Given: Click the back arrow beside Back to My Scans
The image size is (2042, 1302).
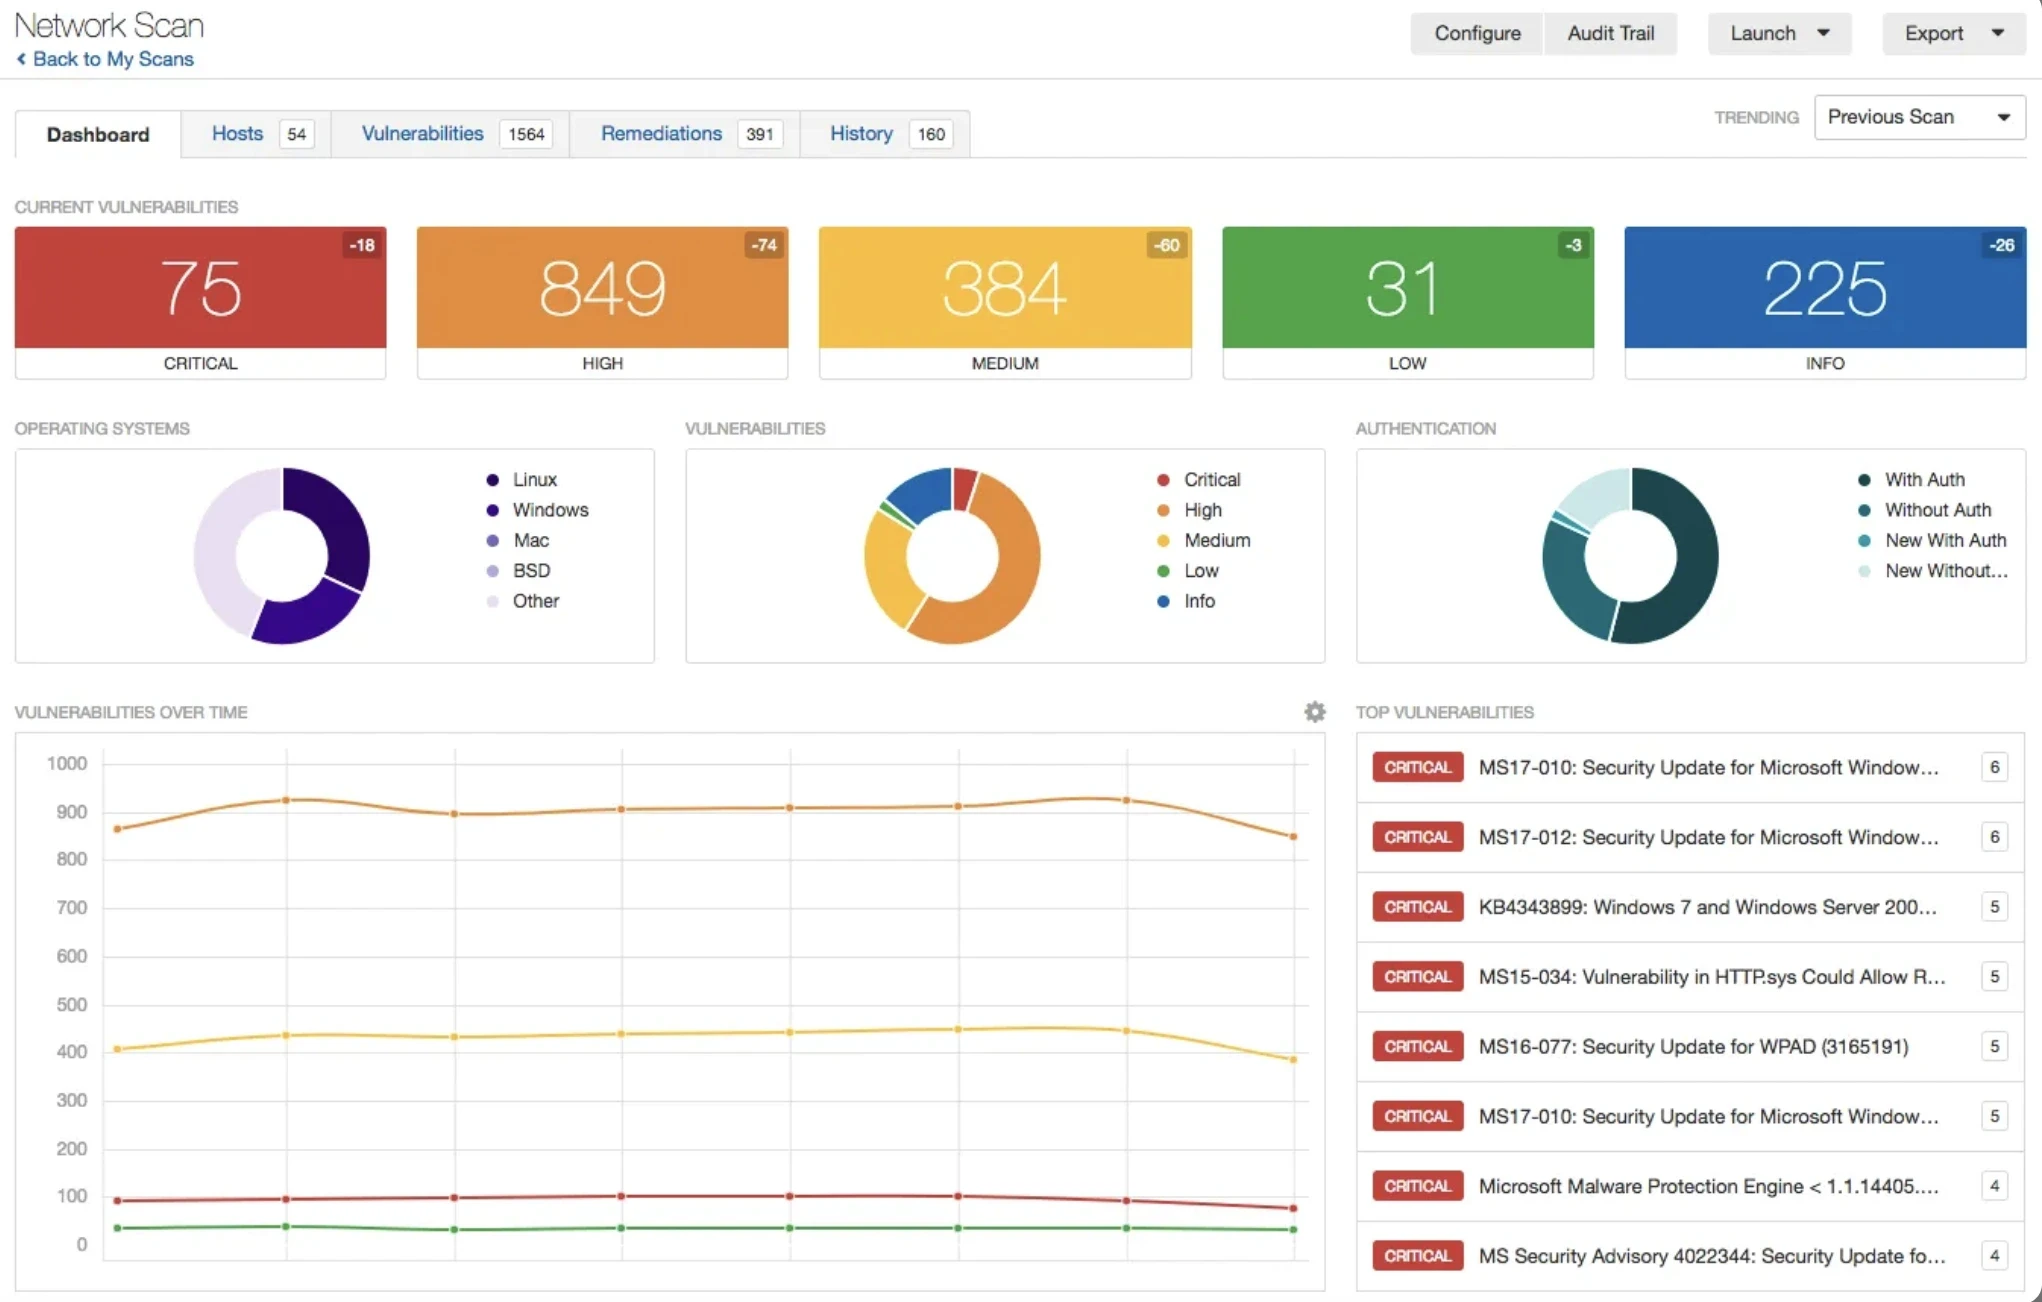Looking at the screenshot, I should [22, 59].
